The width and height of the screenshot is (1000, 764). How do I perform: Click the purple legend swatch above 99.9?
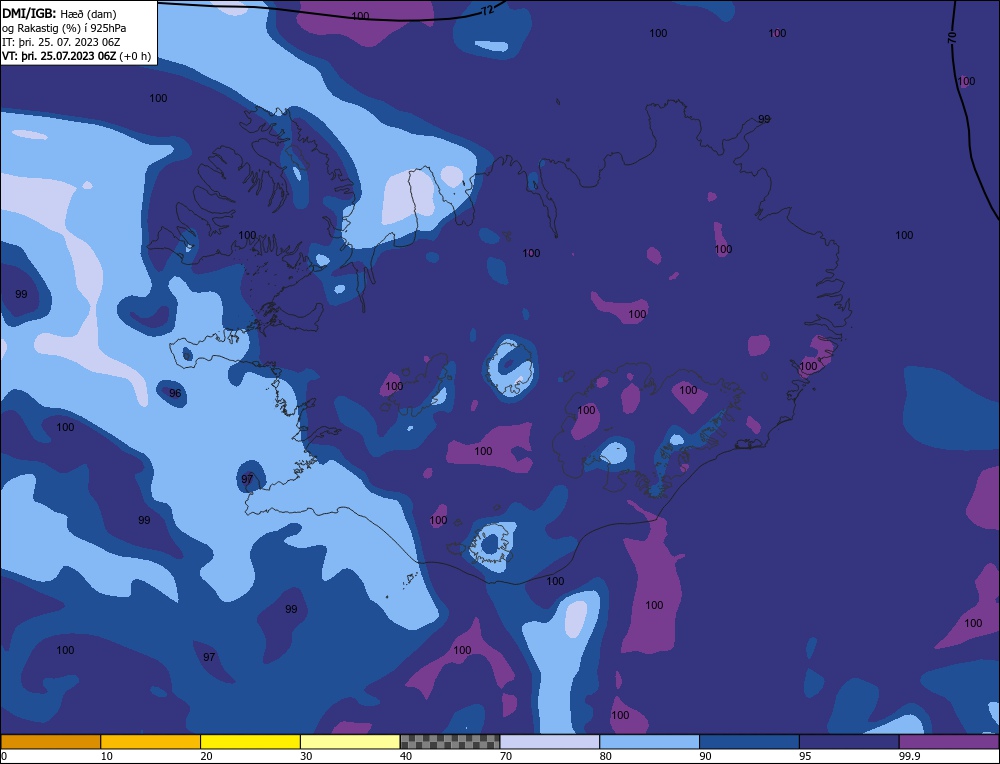tap(949, 741)
